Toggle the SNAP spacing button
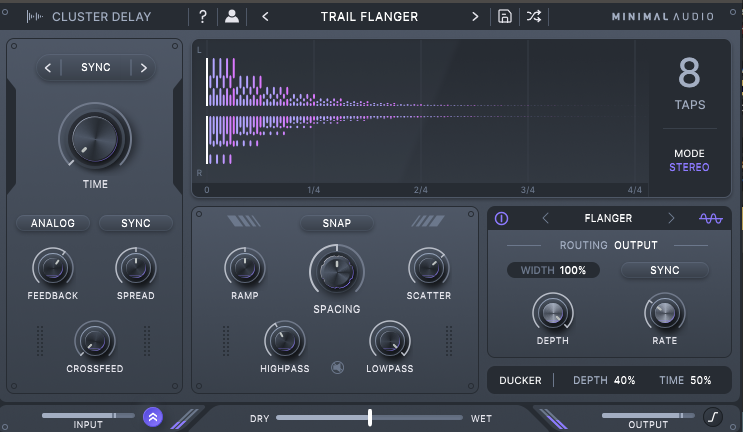This screenshot has width=743, height=432. (336, 223)
